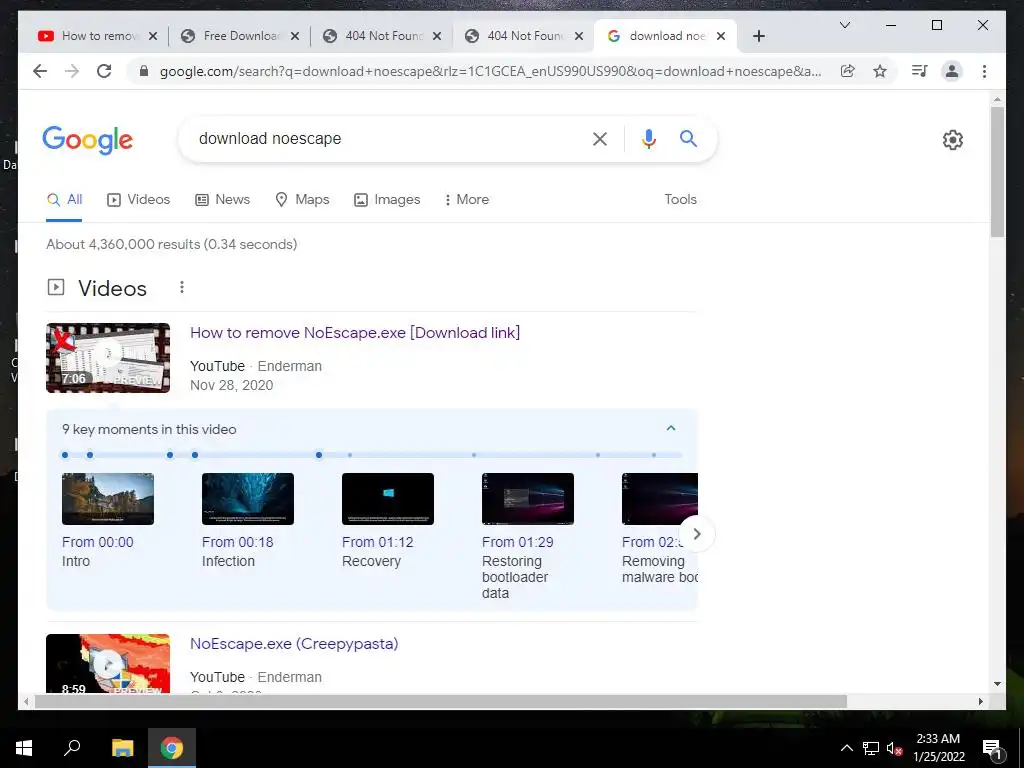Open the new tab plus button
Screen dimensions: 1024x768
coord(758,36)
